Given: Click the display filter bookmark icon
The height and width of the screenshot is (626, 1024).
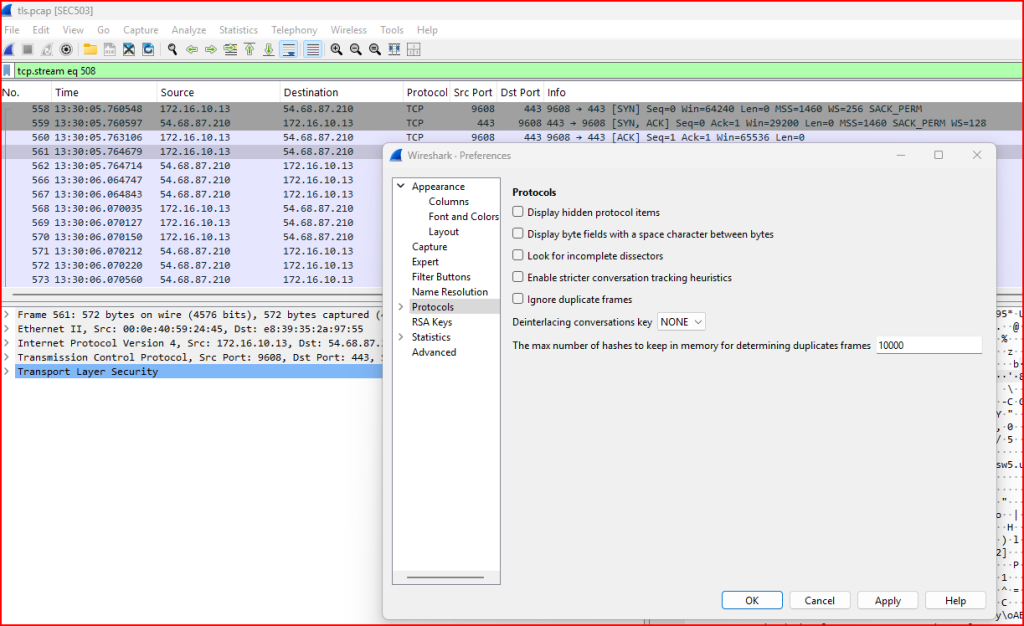Looking at the screenshot, I should 7,70.
